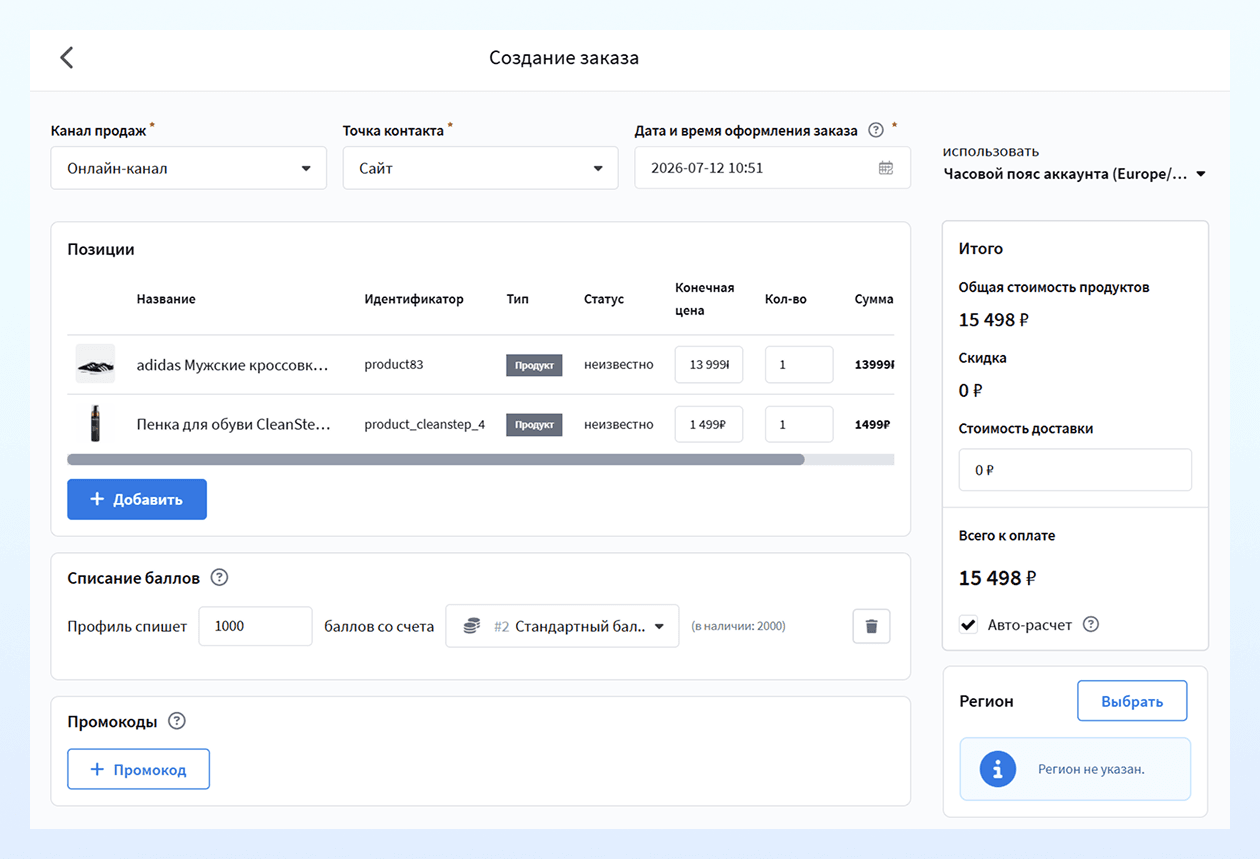Open the help icon next to Списание баллов
The width and height of the screenshot is (1260, 859).
220,578
